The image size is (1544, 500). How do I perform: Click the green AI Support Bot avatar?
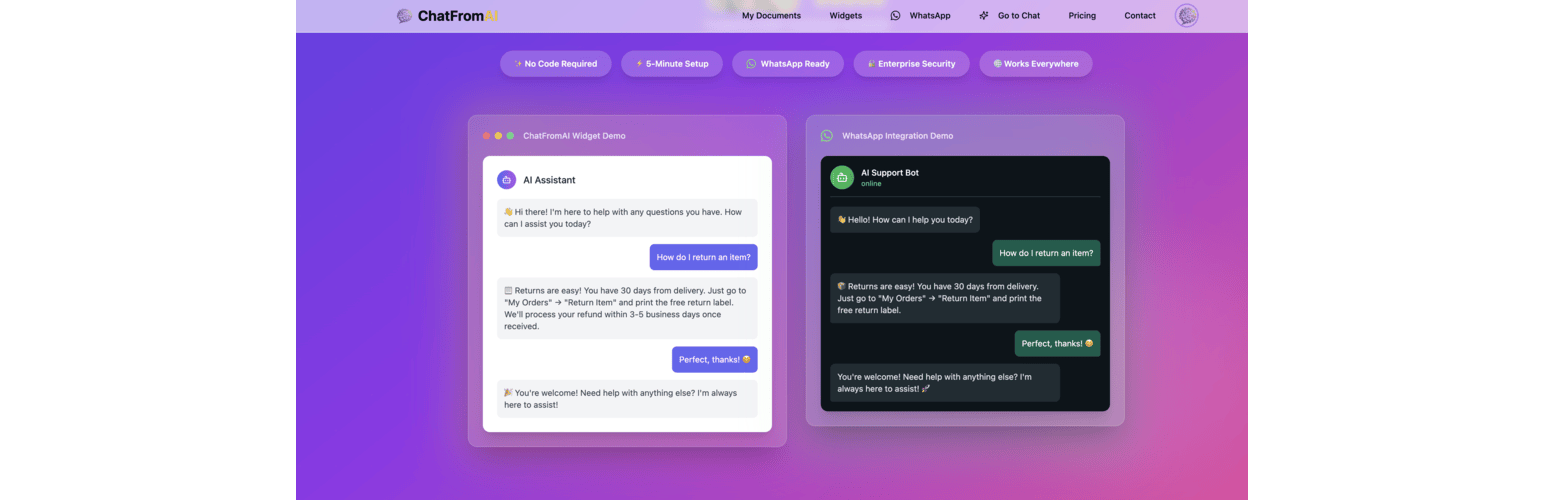pyautogui.click(x=842, y=177)
